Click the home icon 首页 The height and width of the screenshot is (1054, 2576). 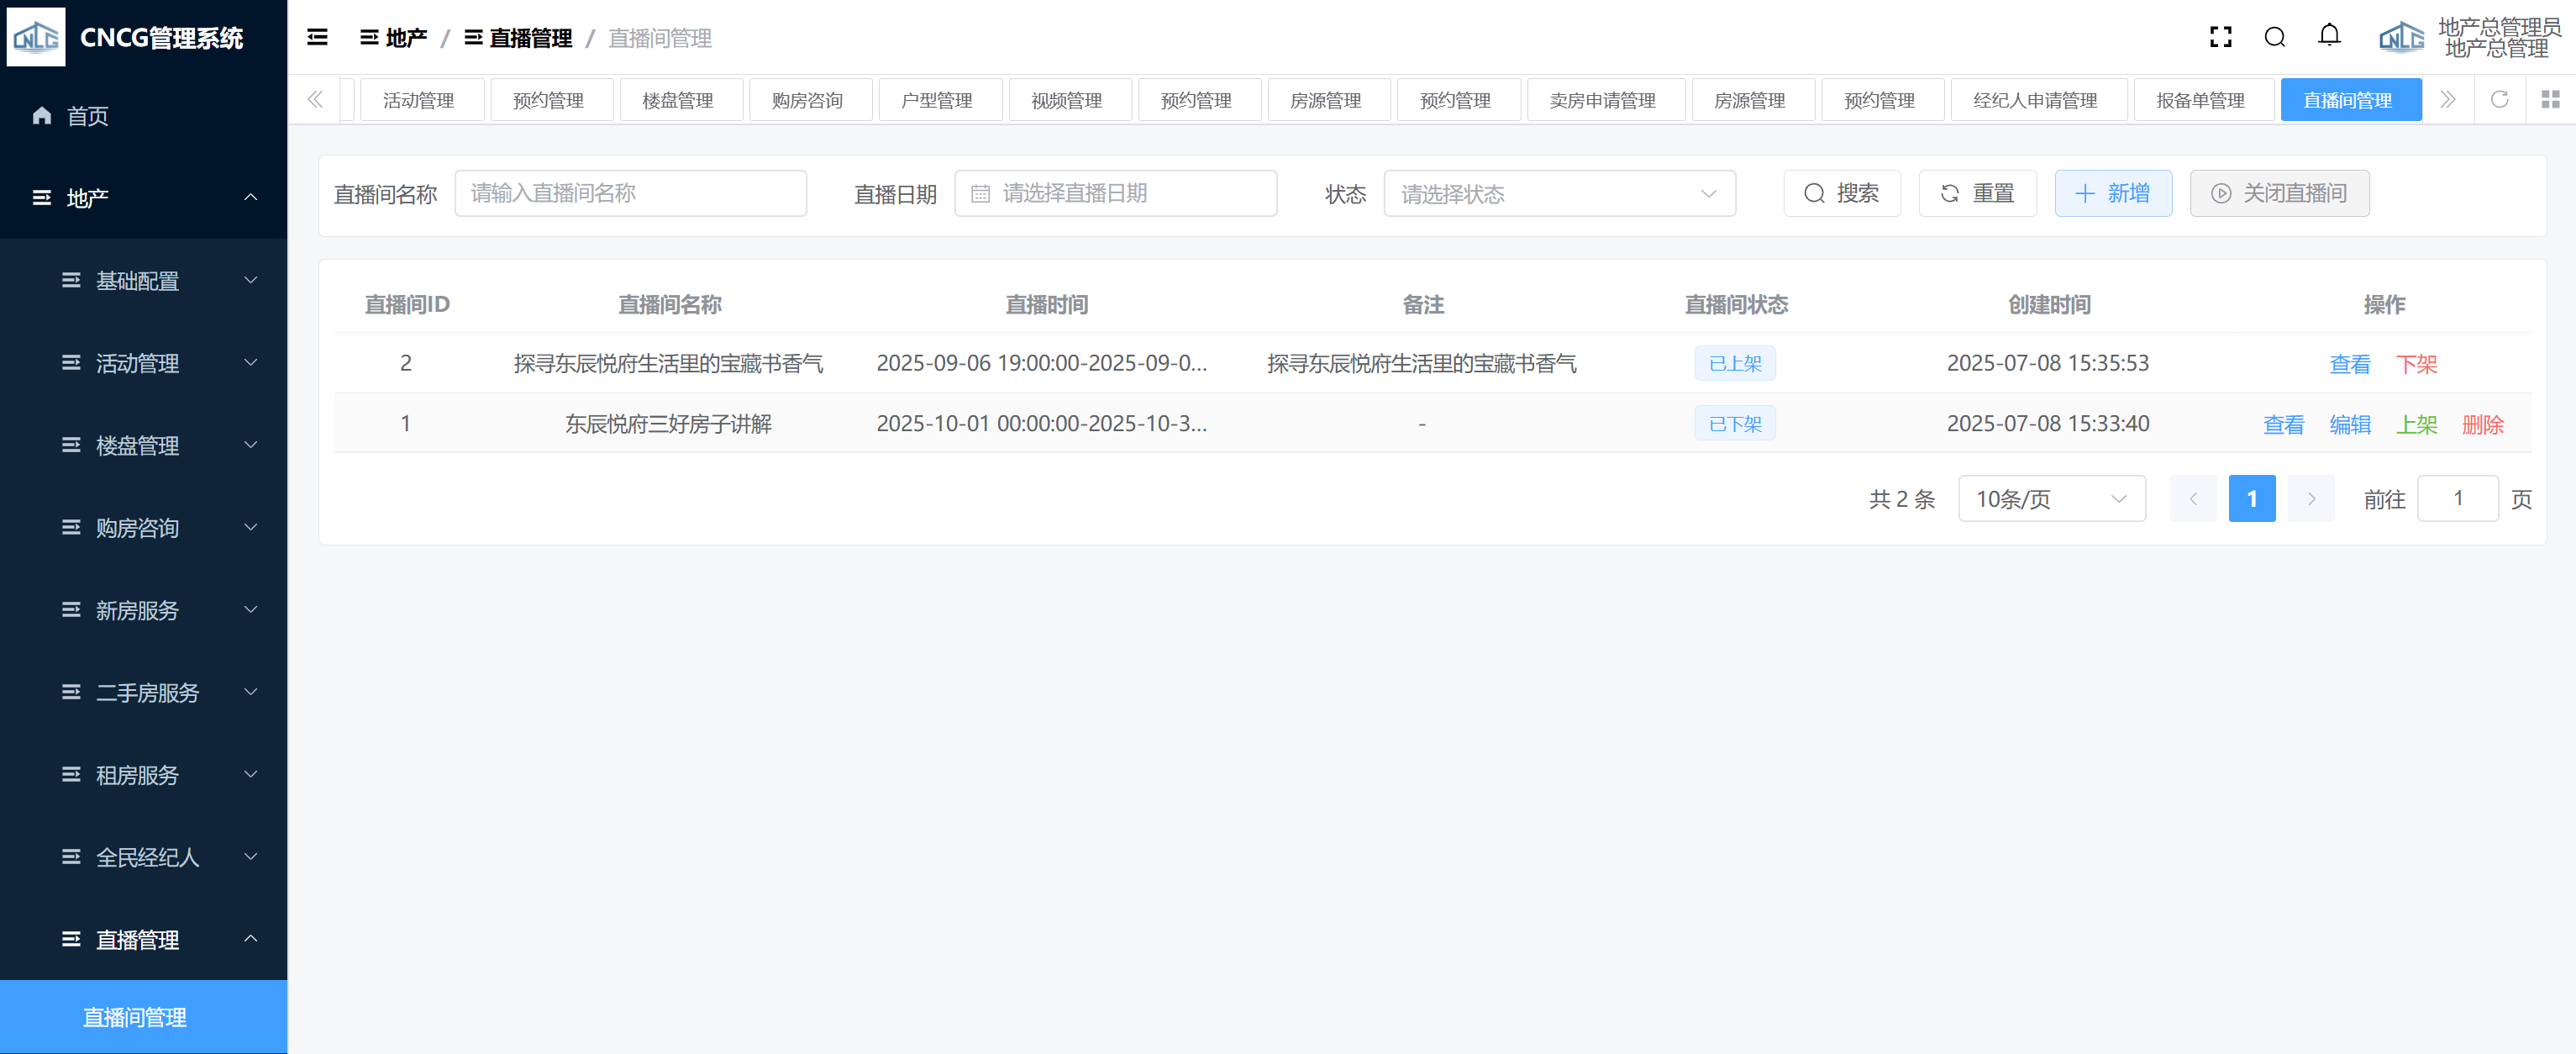(42, 116)
